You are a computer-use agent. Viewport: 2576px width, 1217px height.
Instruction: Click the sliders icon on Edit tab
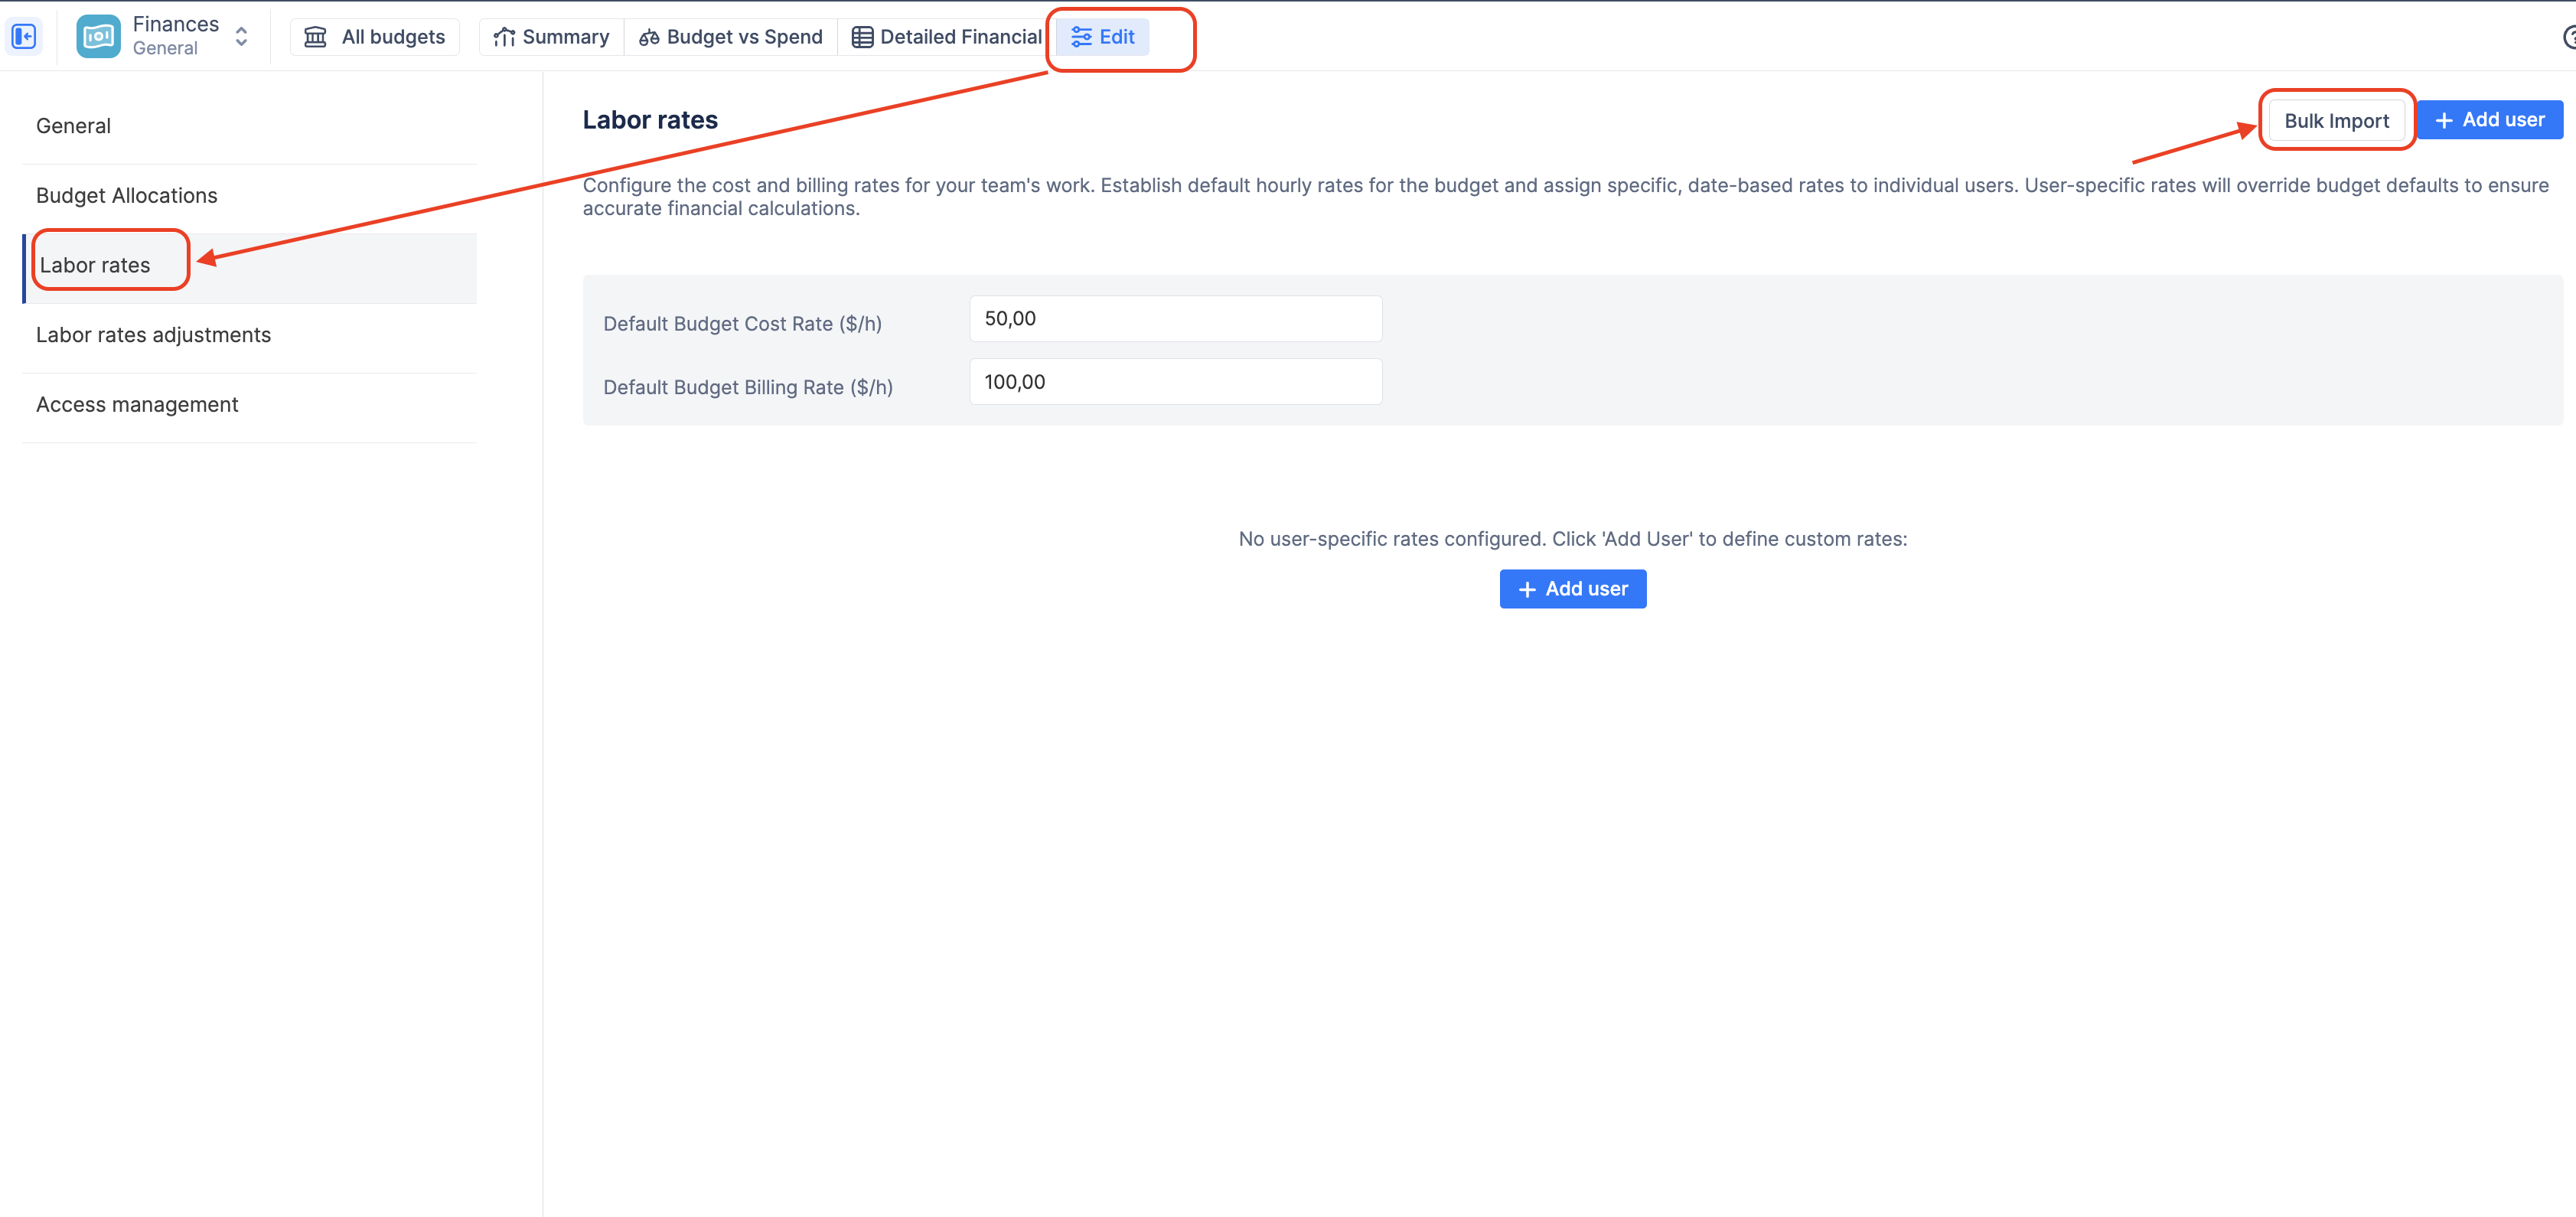(x=1081, y=37)
